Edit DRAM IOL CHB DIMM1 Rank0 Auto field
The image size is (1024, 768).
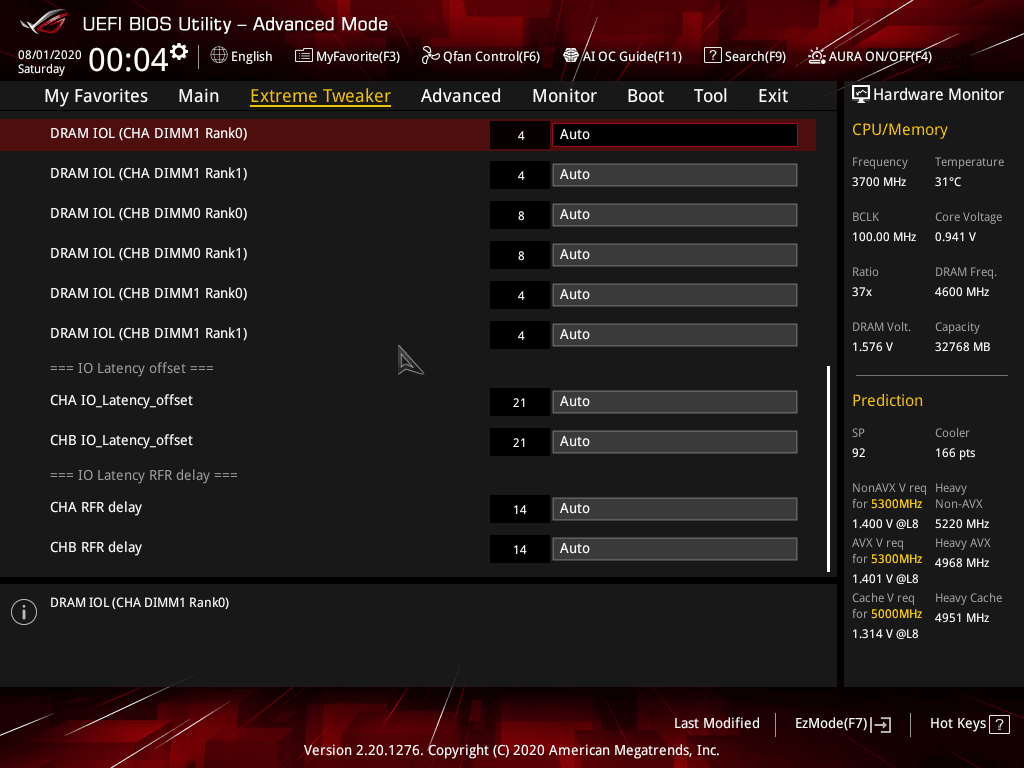(x=675, y=295)
